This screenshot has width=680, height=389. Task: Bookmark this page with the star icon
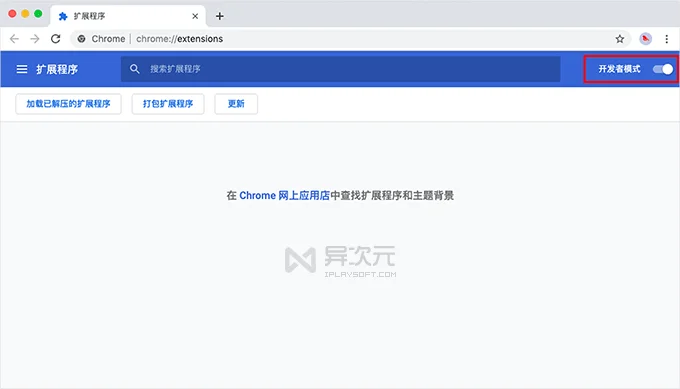[620, 39]
